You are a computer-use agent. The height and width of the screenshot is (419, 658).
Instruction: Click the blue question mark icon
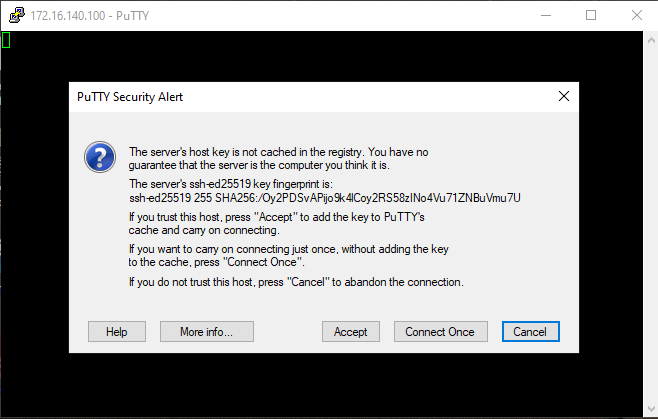point(100,157)
